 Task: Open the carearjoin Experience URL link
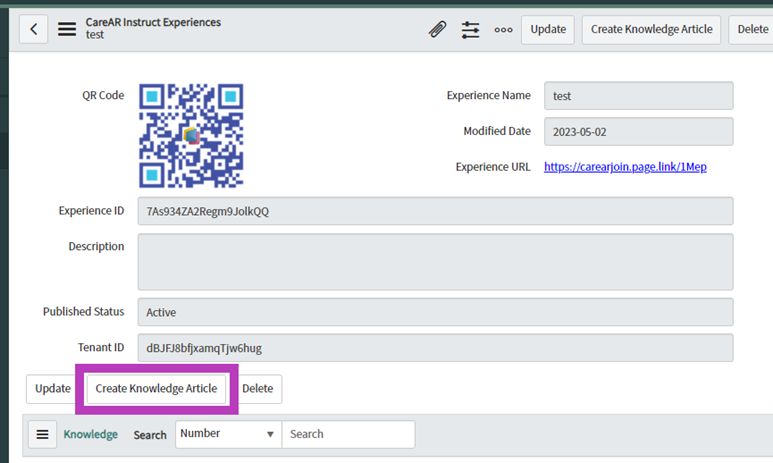click(625, 167)
